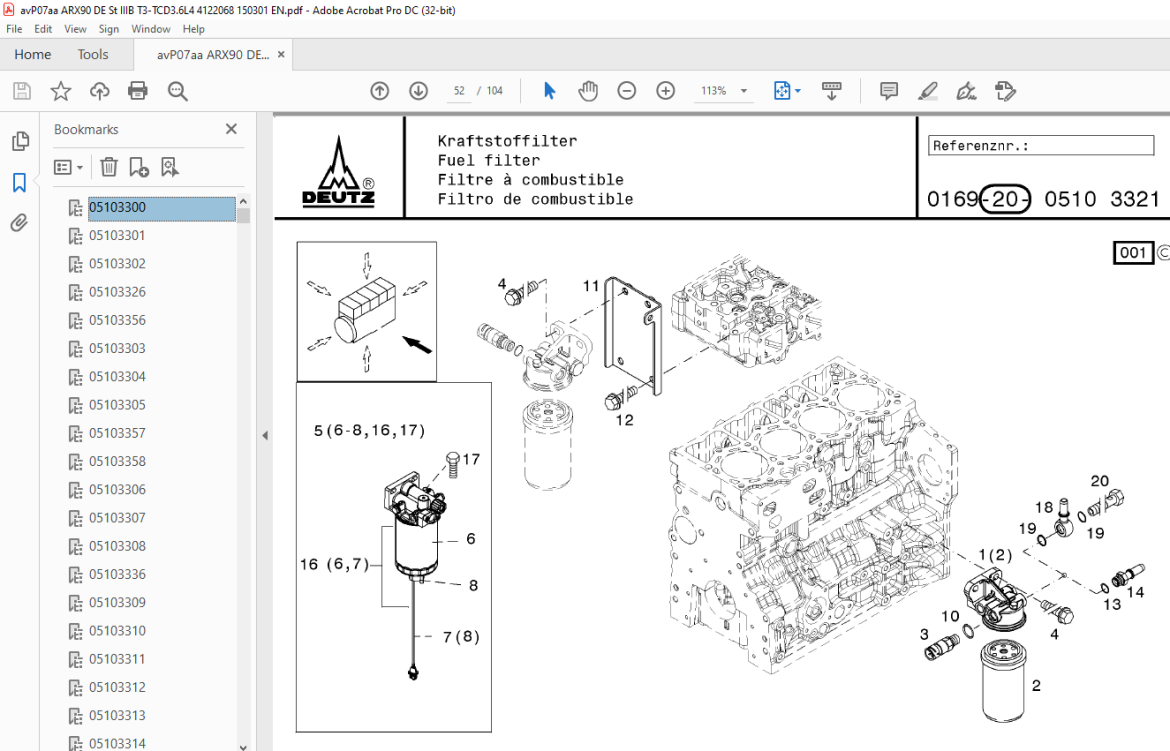1170x751 pixels.
Task: Select bookmark 05103306
Action: click(117, 490)
